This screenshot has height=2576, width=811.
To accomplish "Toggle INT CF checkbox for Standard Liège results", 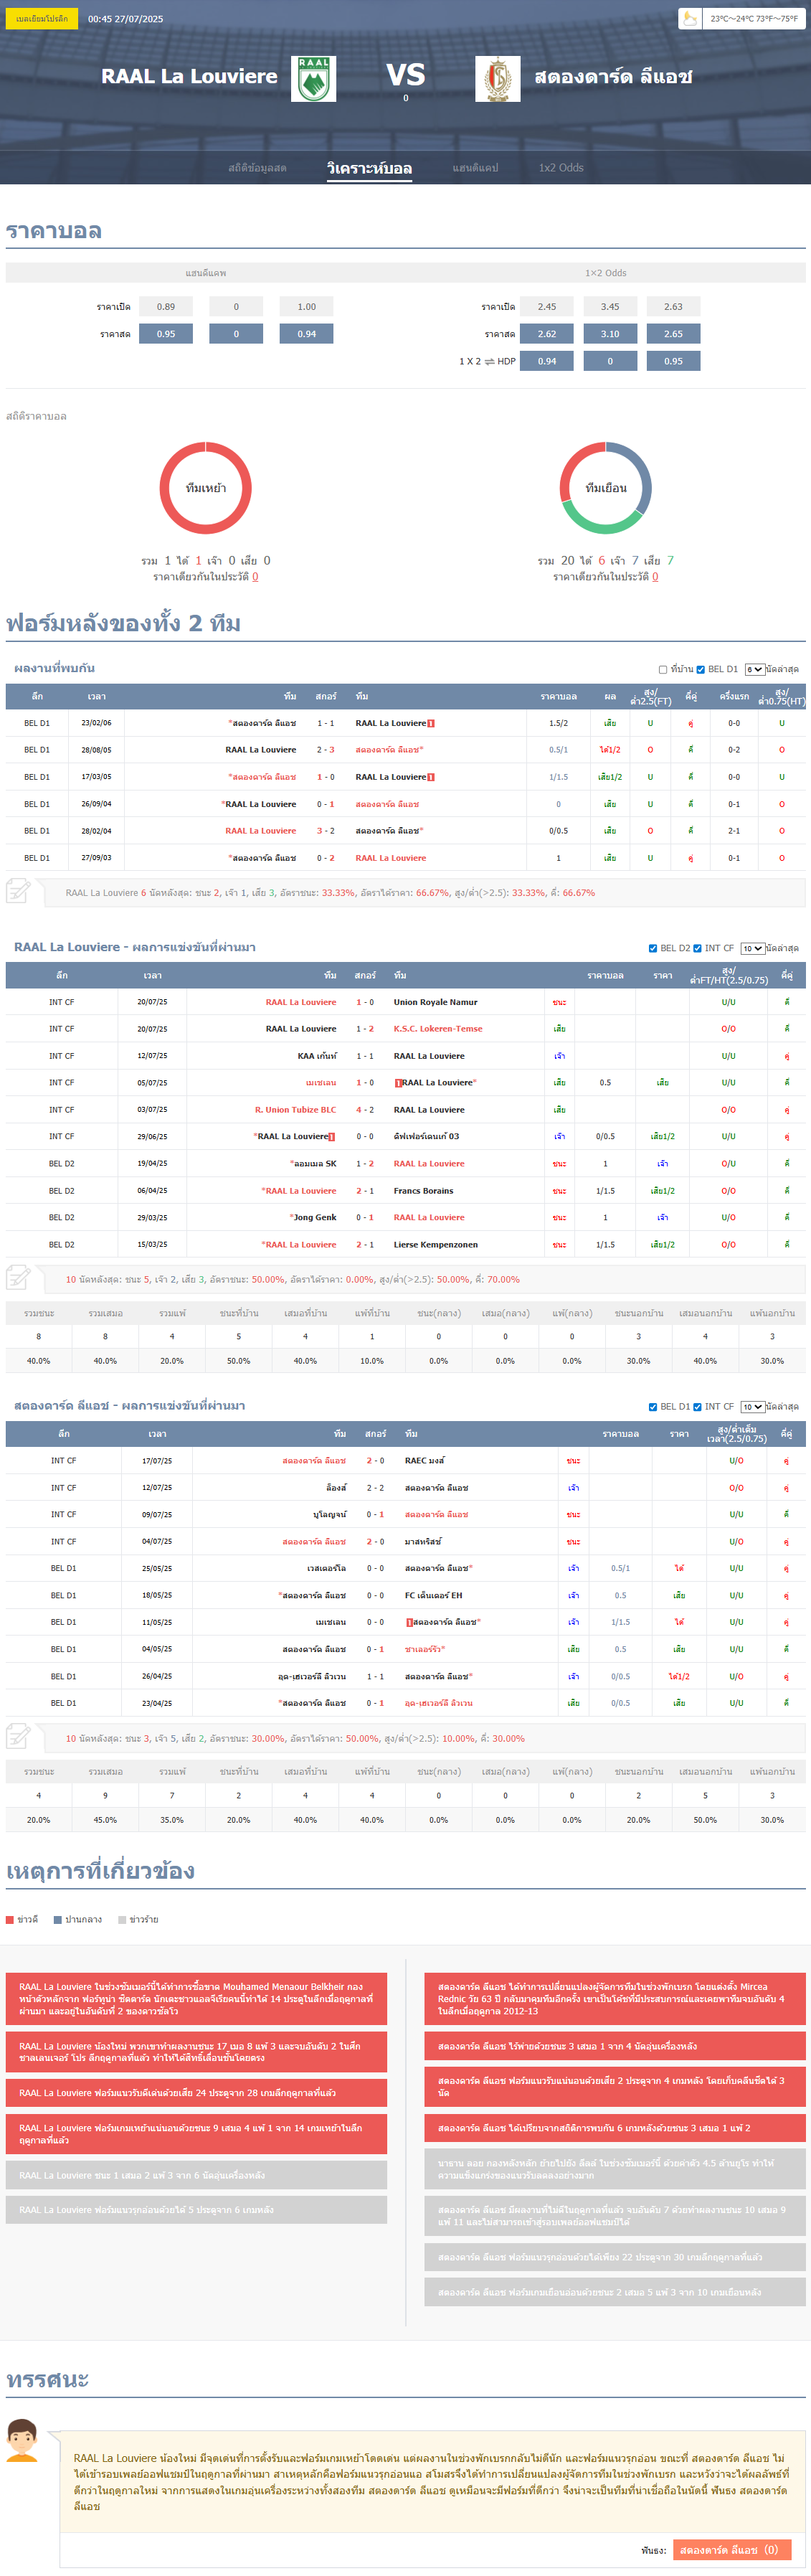I will pos(697,1407).
